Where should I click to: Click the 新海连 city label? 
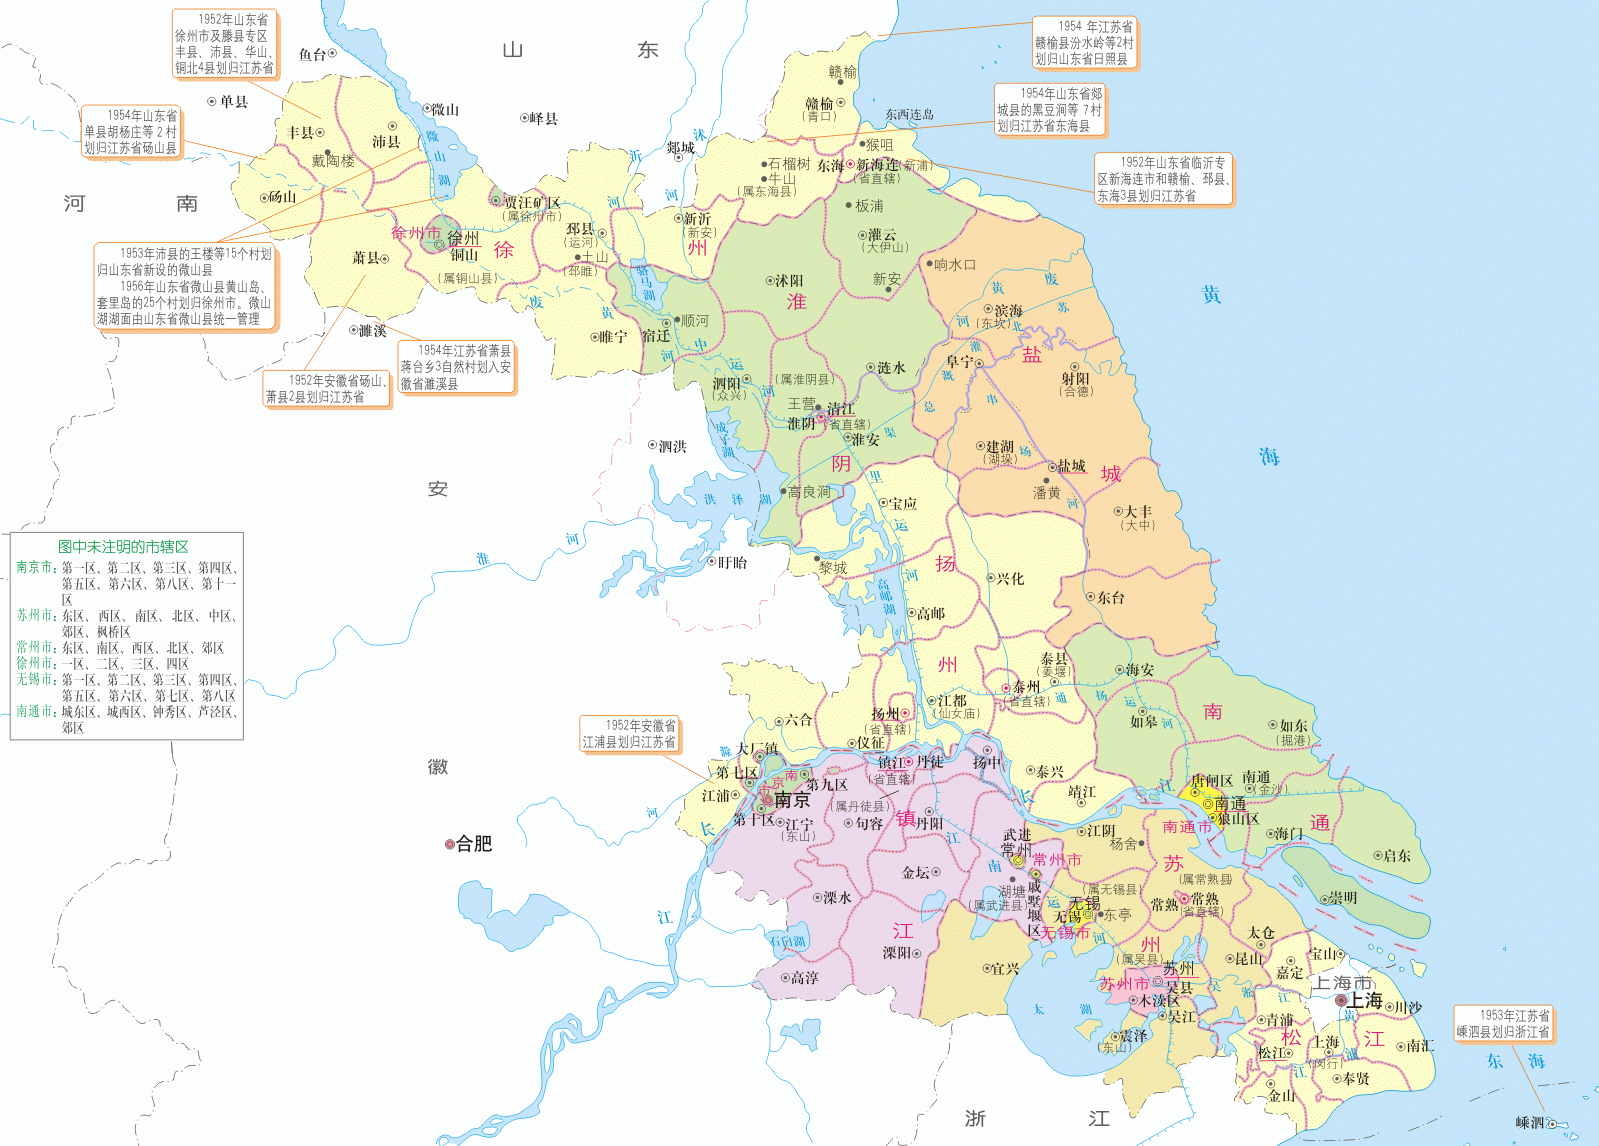point(877,165)
